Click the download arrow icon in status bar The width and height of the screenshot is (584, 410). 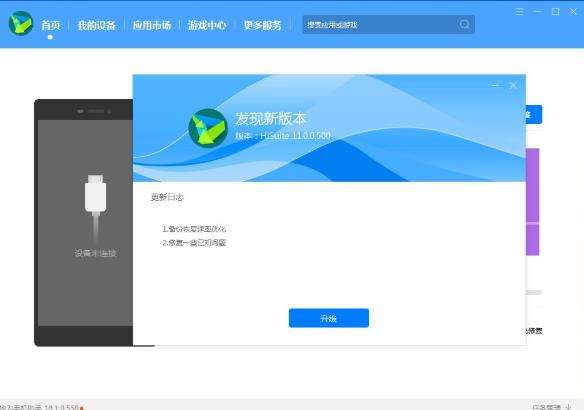pos(569,407)
